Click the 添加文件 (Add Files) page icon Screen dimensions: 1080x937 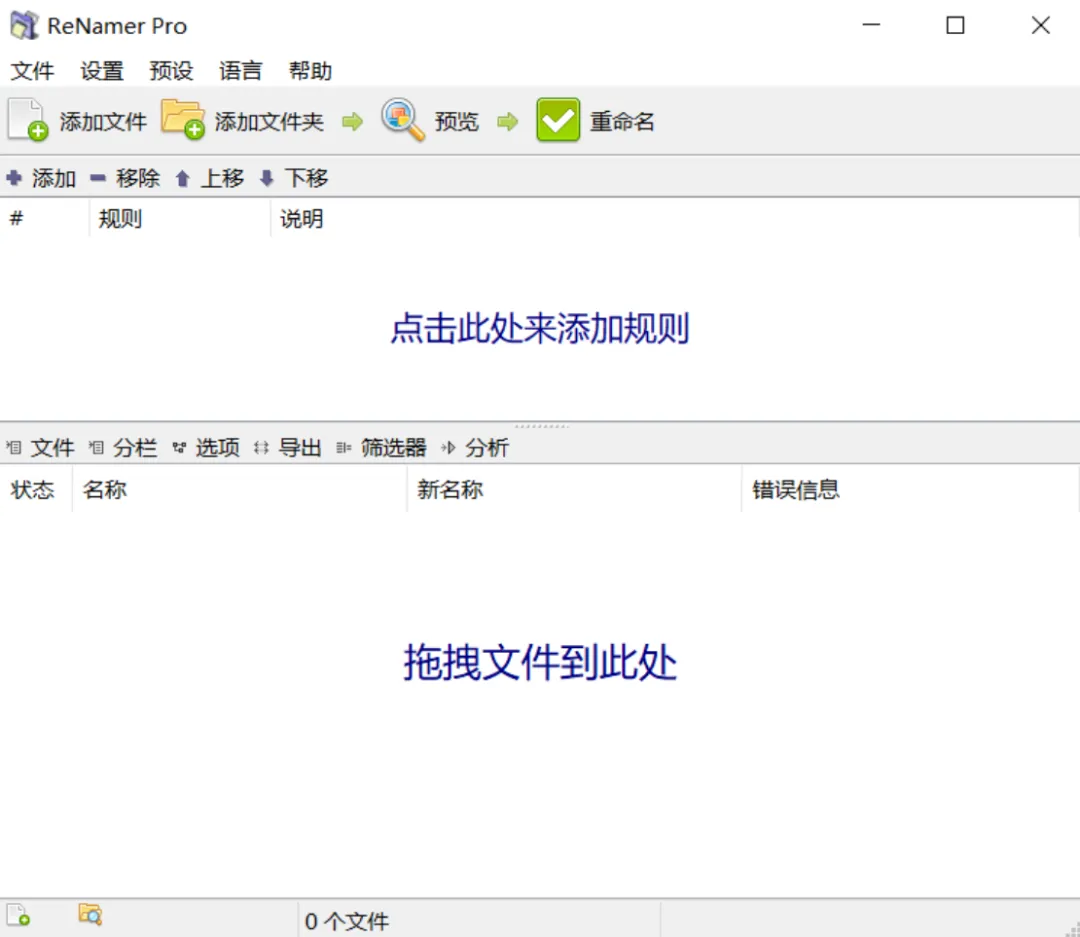pyautogui.click(x=28, y=120)
